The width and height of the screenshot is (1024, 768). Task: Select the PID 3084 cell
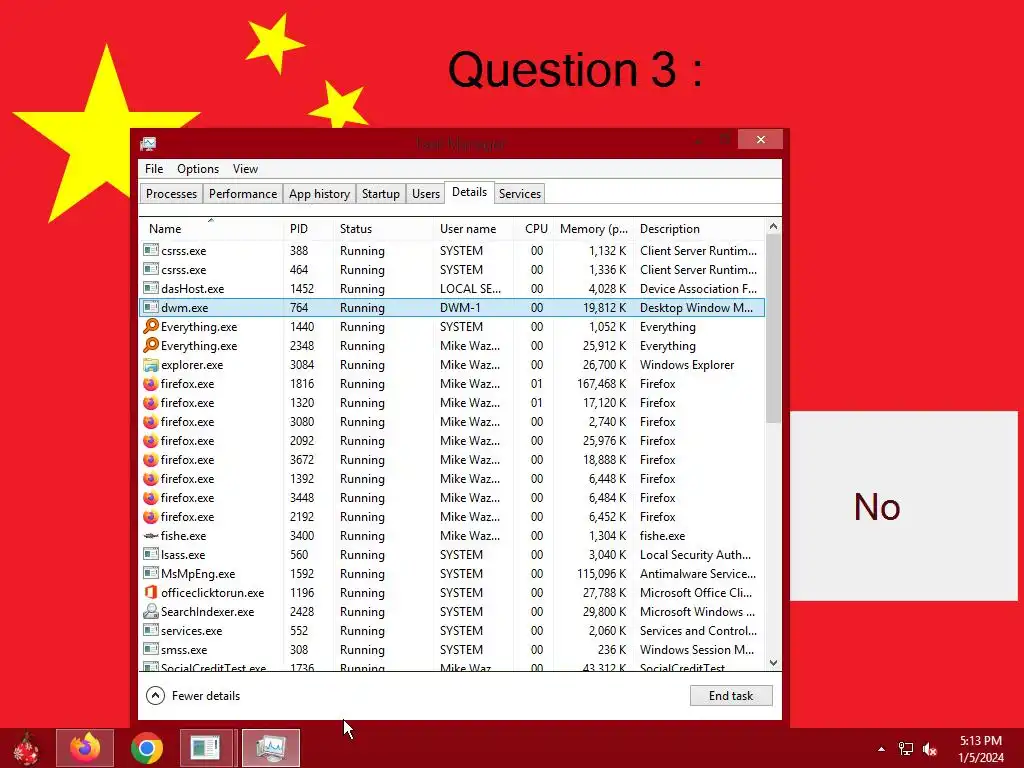(302, 364)
